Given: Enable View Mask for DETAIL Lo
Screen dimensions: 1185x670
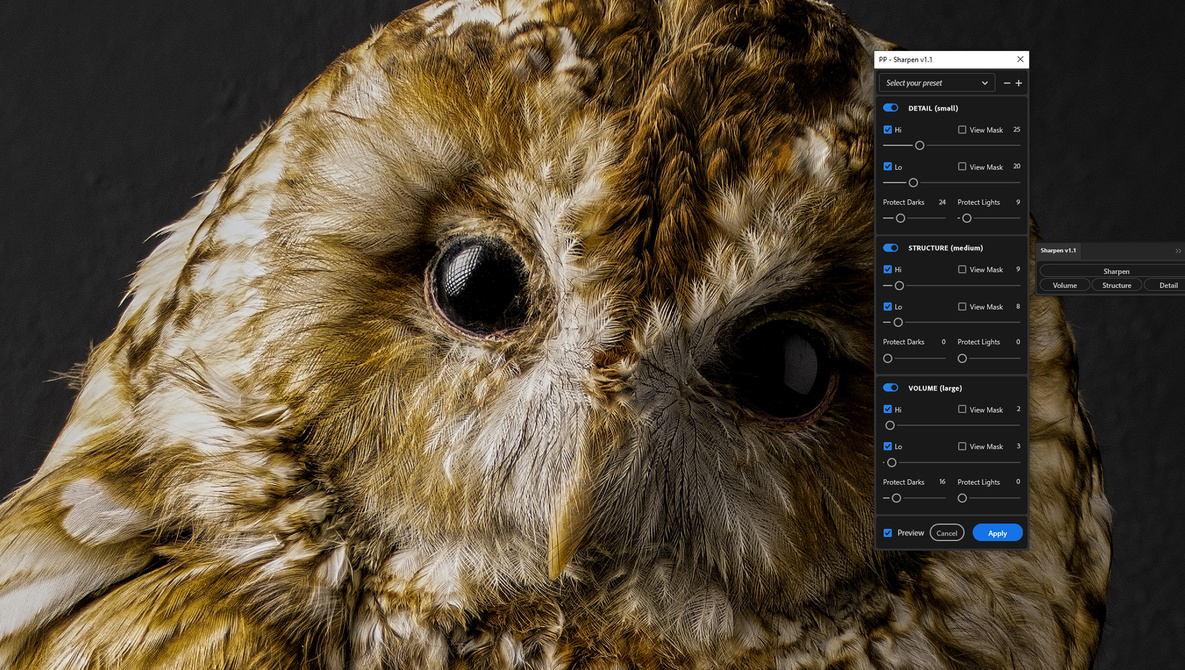Looking at the screenshot, I should pos(962,166).
